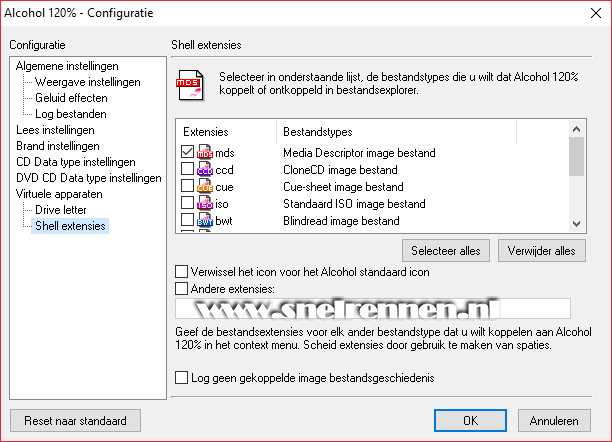Screen dimensions: 612x442
Task: Click the Verwijder alles button
Action: tap(542, 251)
